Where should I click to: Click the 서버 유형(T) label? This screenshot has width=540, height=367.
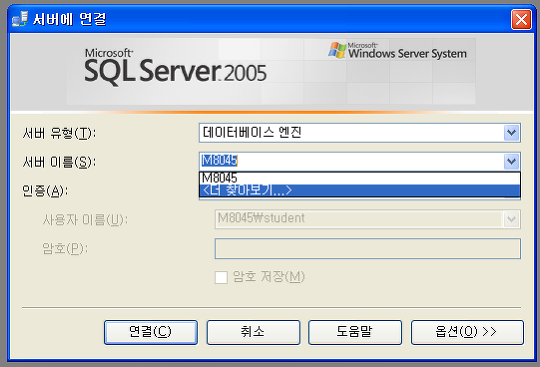tap(59, 133)
